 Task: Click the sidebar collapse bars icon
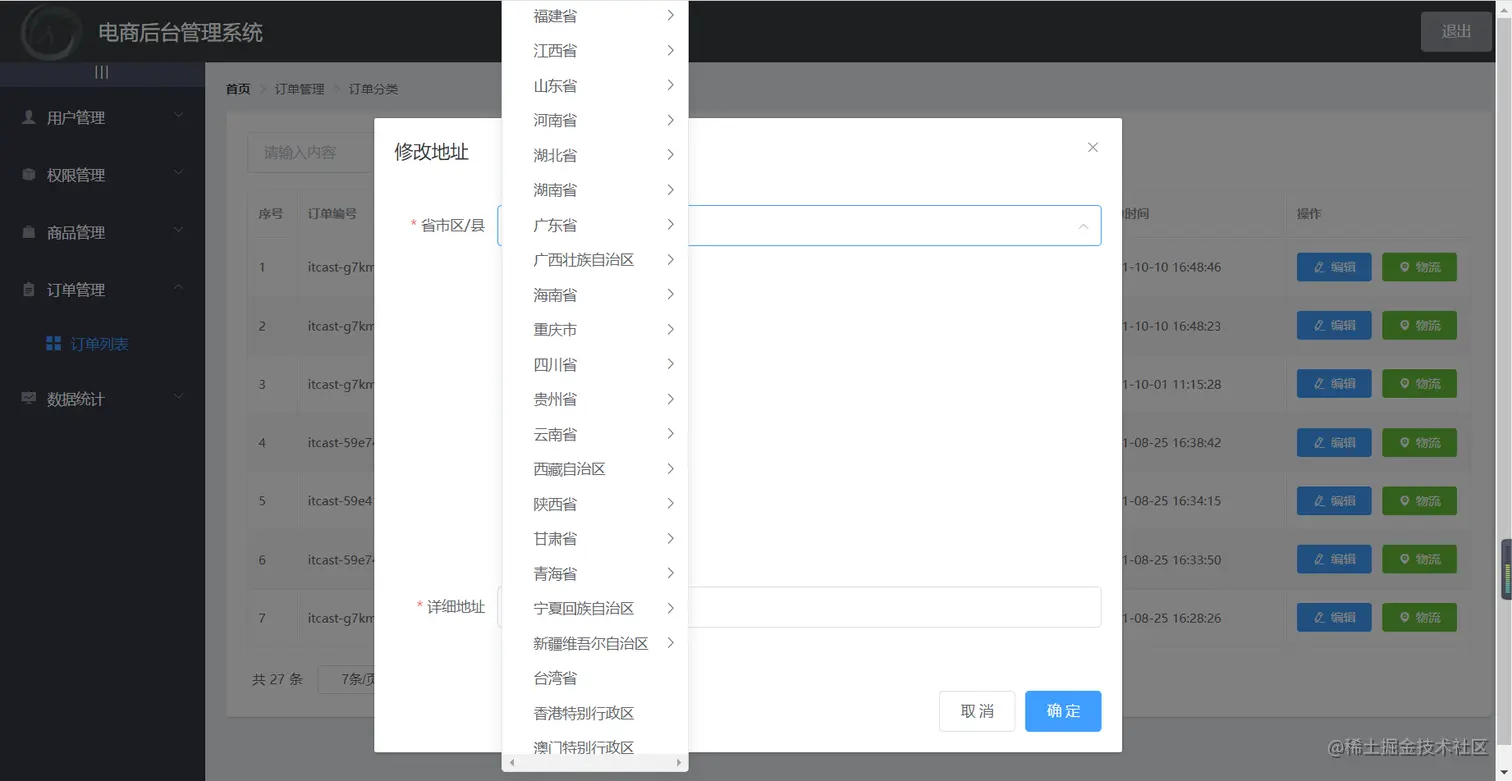[102, 72]
